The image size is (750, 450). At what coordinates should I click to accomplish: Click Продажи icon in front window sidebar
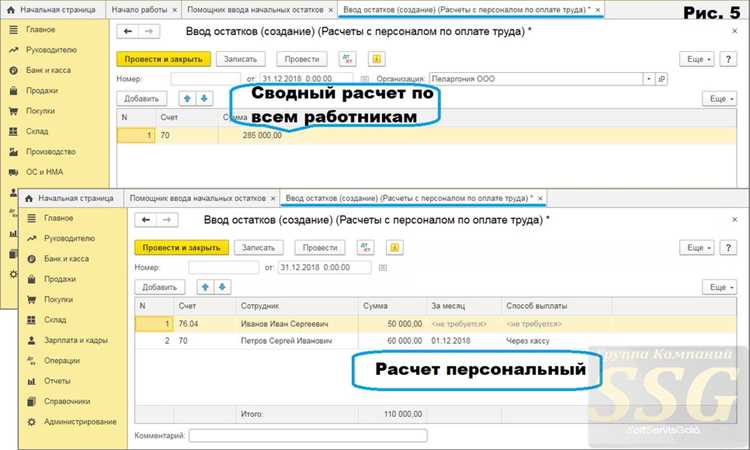tap(32, 279)
